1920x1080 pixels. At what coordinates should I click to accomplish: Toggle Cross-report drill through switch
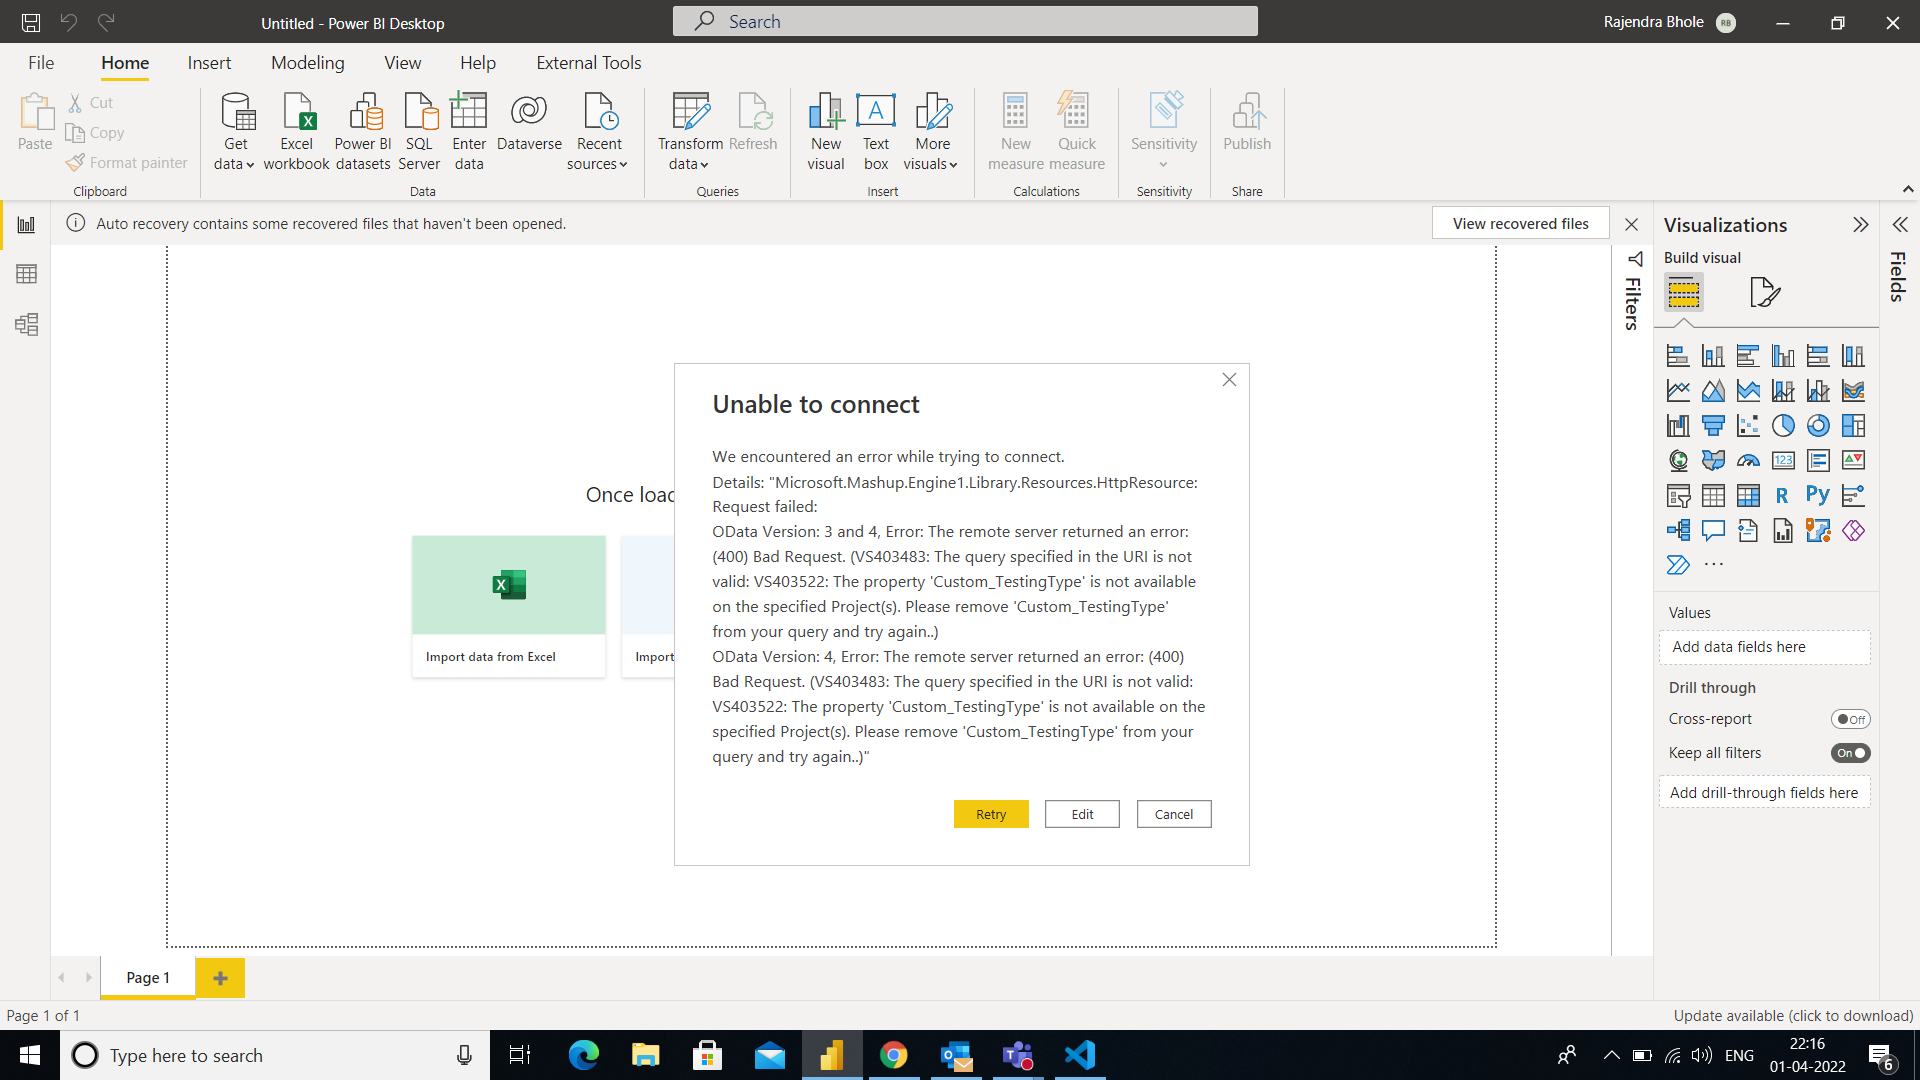pyautogui.click(x=1851, y=719)
